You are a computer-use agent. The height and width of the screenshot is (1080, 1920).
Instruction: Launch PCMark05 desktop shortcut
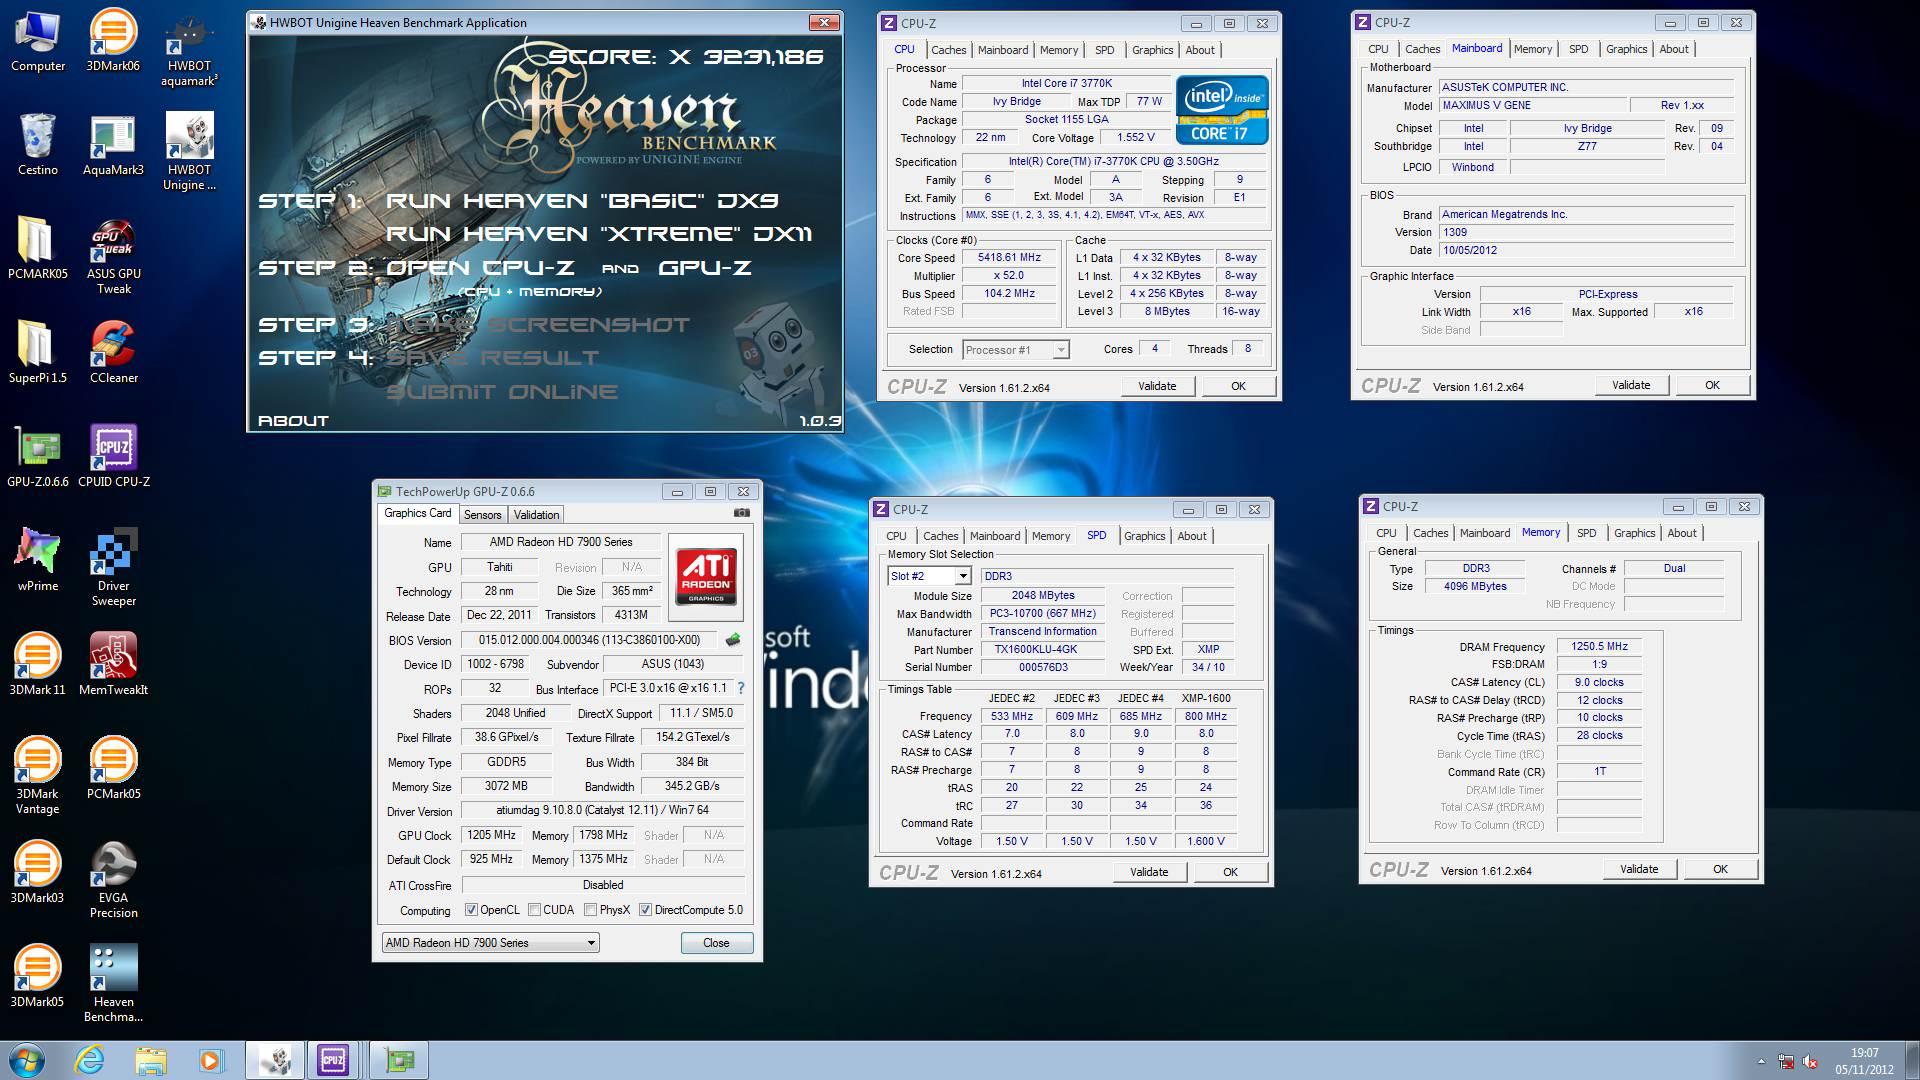pos(113,768)
